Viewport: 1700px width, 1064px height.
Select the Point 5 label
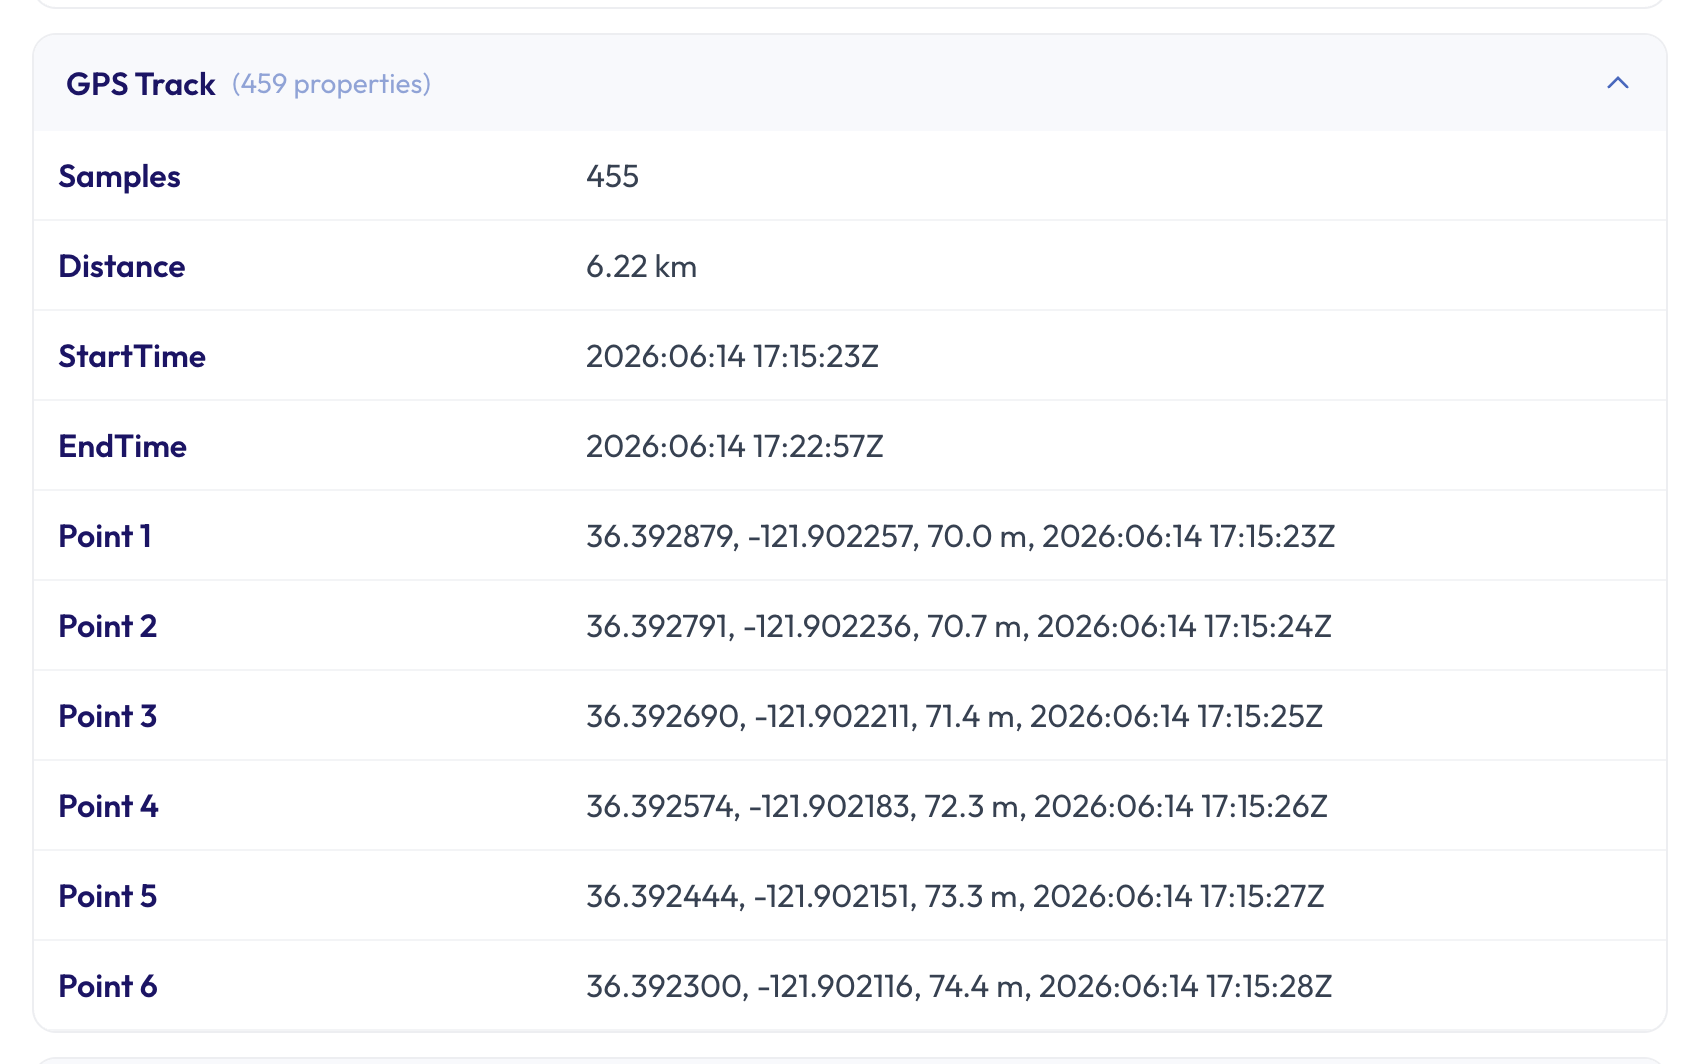click(108, 896)
